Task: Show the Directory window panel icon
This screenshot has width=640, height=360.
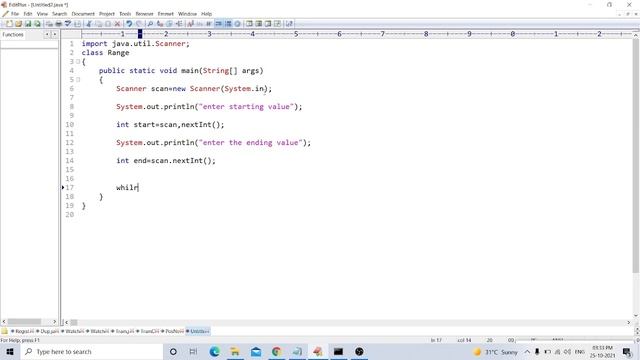Action: pos(258,24)
